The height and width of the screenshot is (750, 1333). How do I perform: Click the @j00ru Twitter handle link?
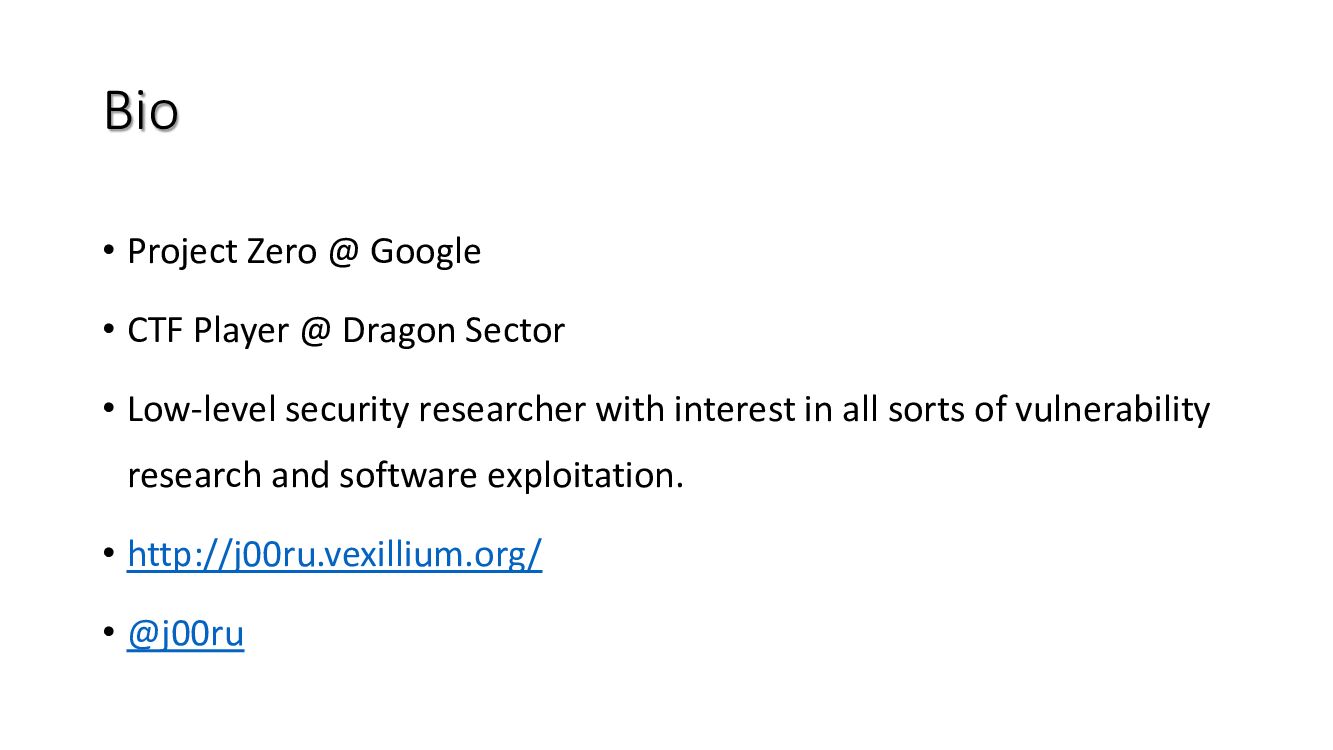[x=185, y=635]
